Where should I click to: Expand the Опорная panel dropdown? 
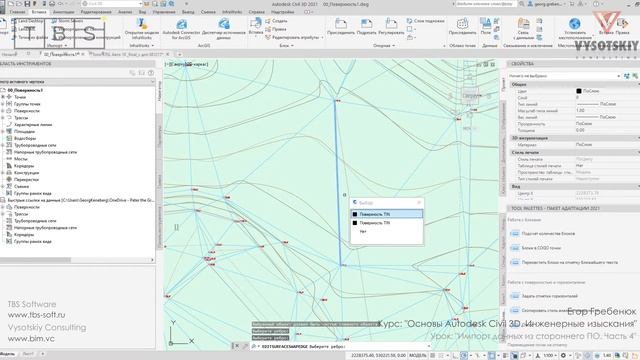point(384,46)
